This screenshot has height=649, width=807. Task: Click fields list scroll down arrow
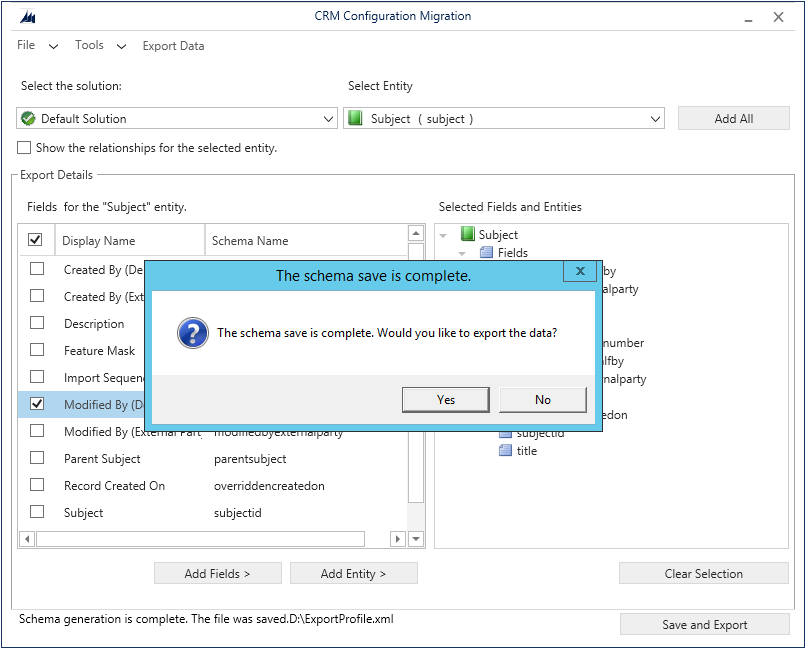pyautogui.click(x=416, y=539)
